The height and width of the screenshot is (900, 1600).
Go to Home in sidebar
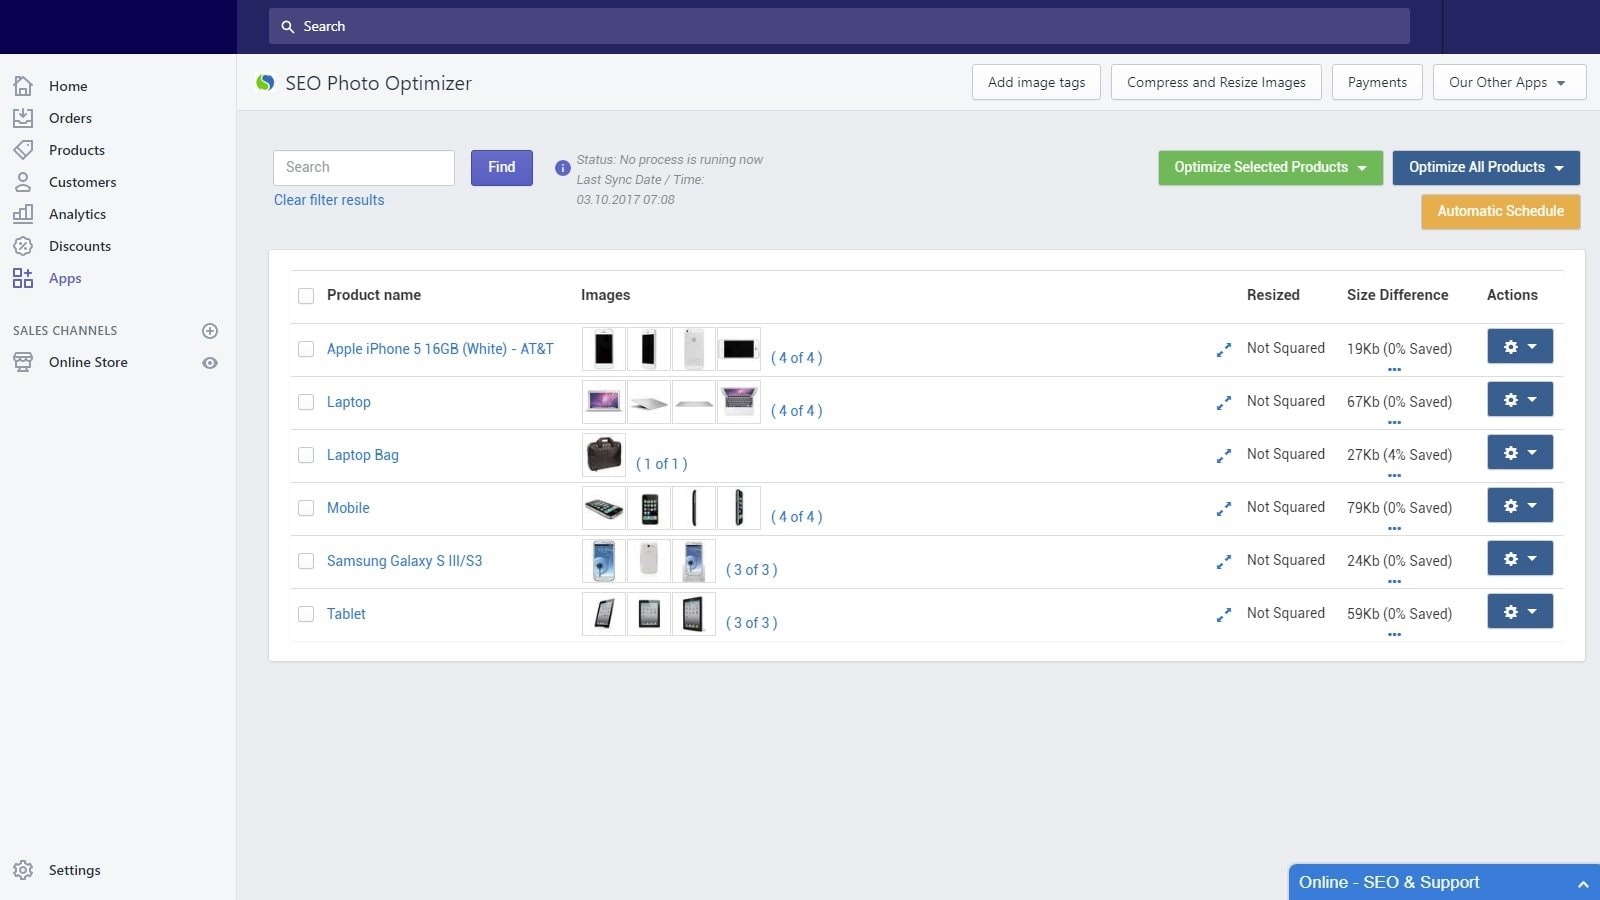(x=68, y=86)
